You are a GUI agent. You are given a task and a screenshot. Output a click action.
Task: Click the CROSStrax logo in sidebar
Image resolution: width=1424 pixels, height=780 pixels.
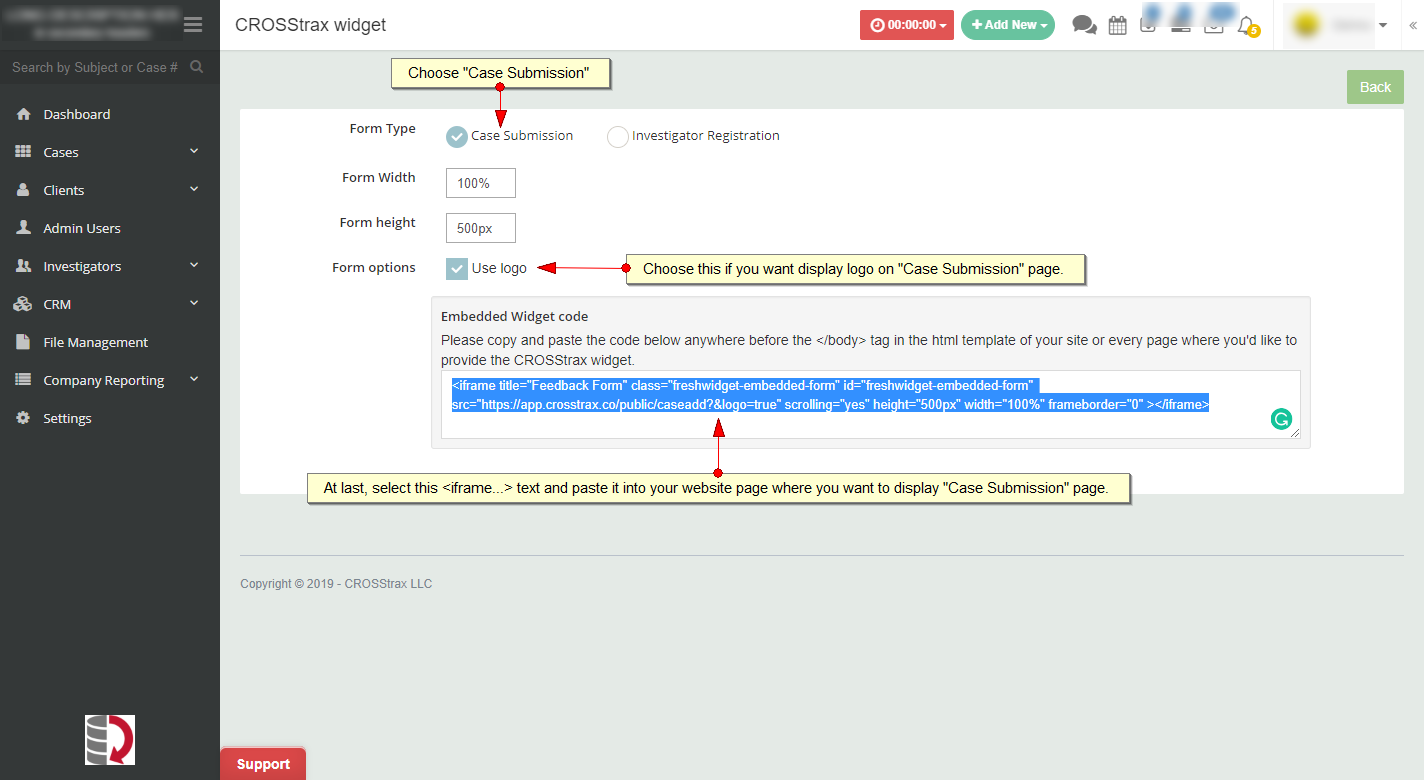(x=110, y=740)
